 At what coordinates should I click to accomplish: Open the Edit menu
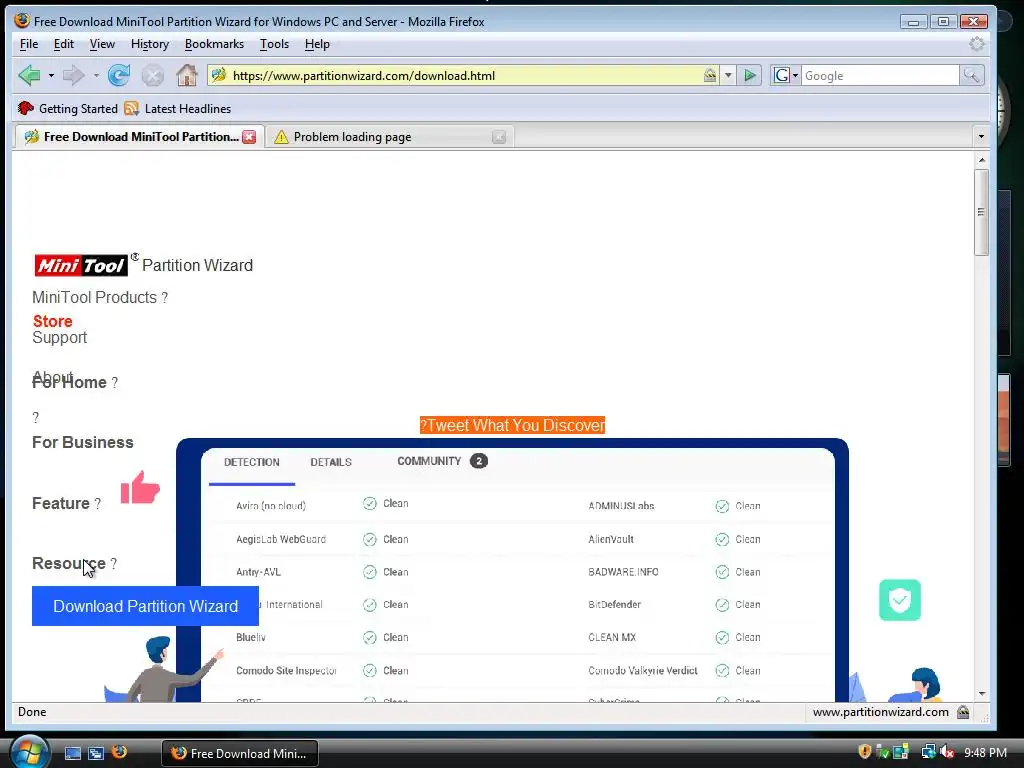tap(63, 44)
